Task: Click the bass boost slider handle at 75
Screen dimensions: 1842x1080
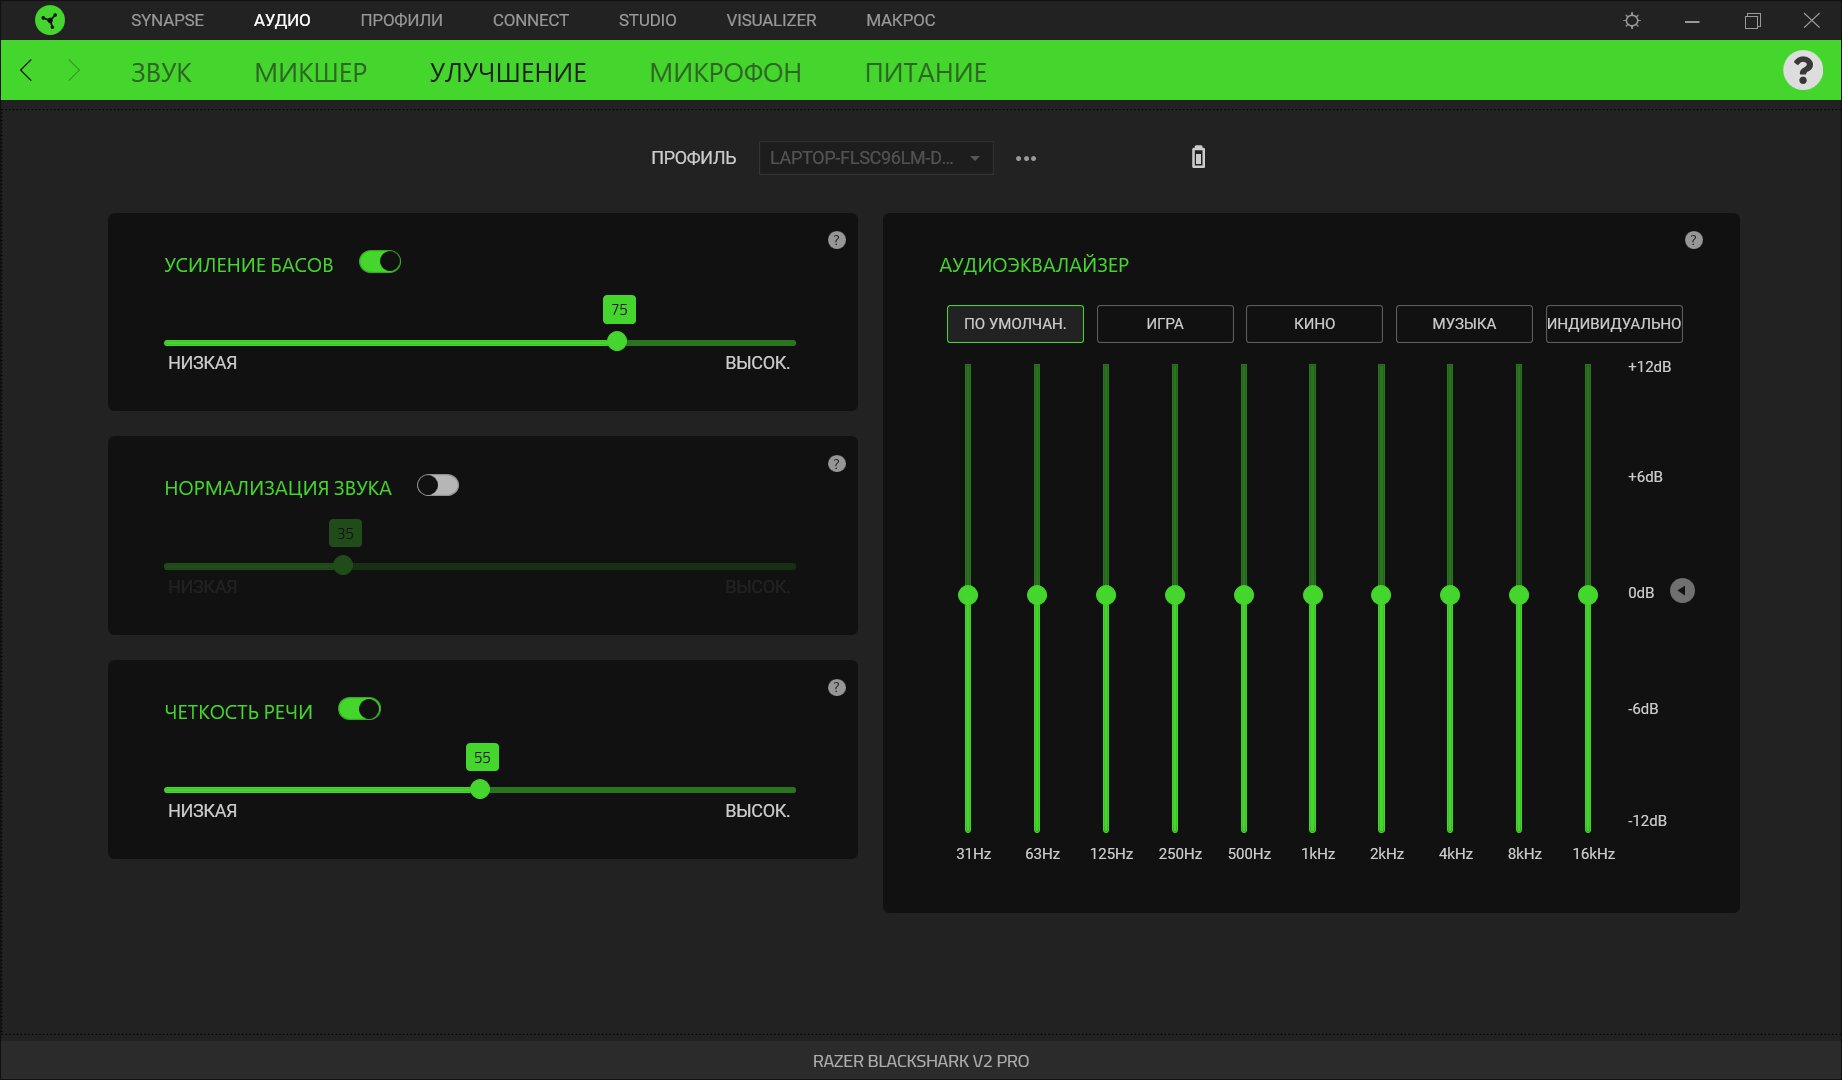Action: pyautogui.click(x=617, y=342)
